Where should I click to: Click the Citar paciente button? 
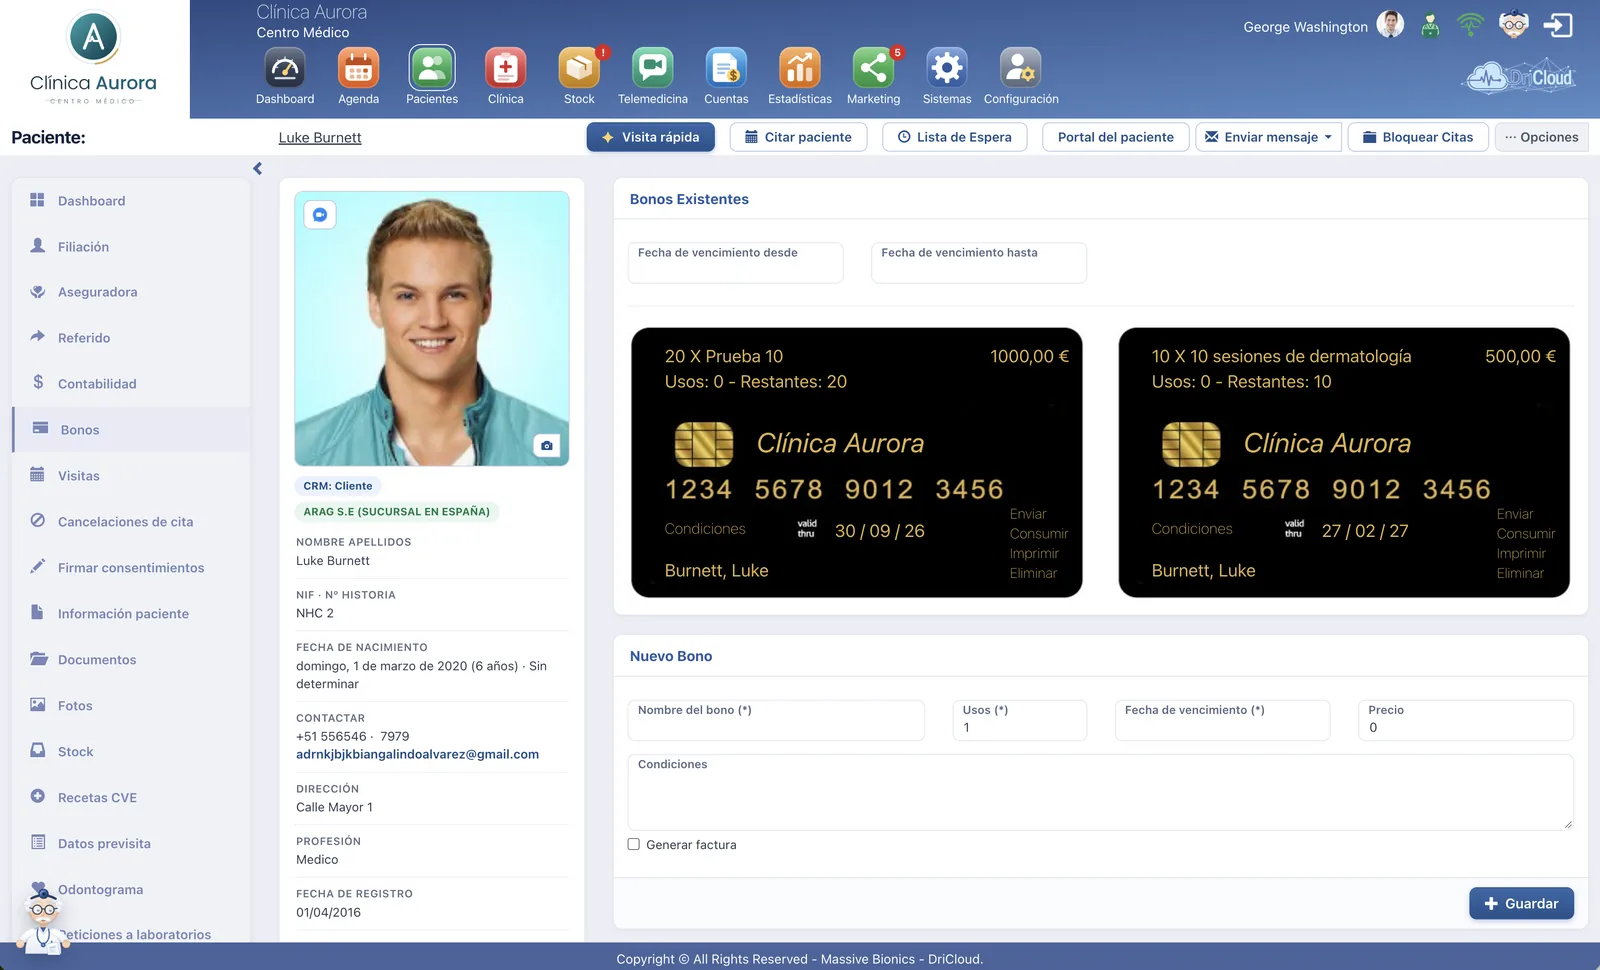tap(798, 137)
